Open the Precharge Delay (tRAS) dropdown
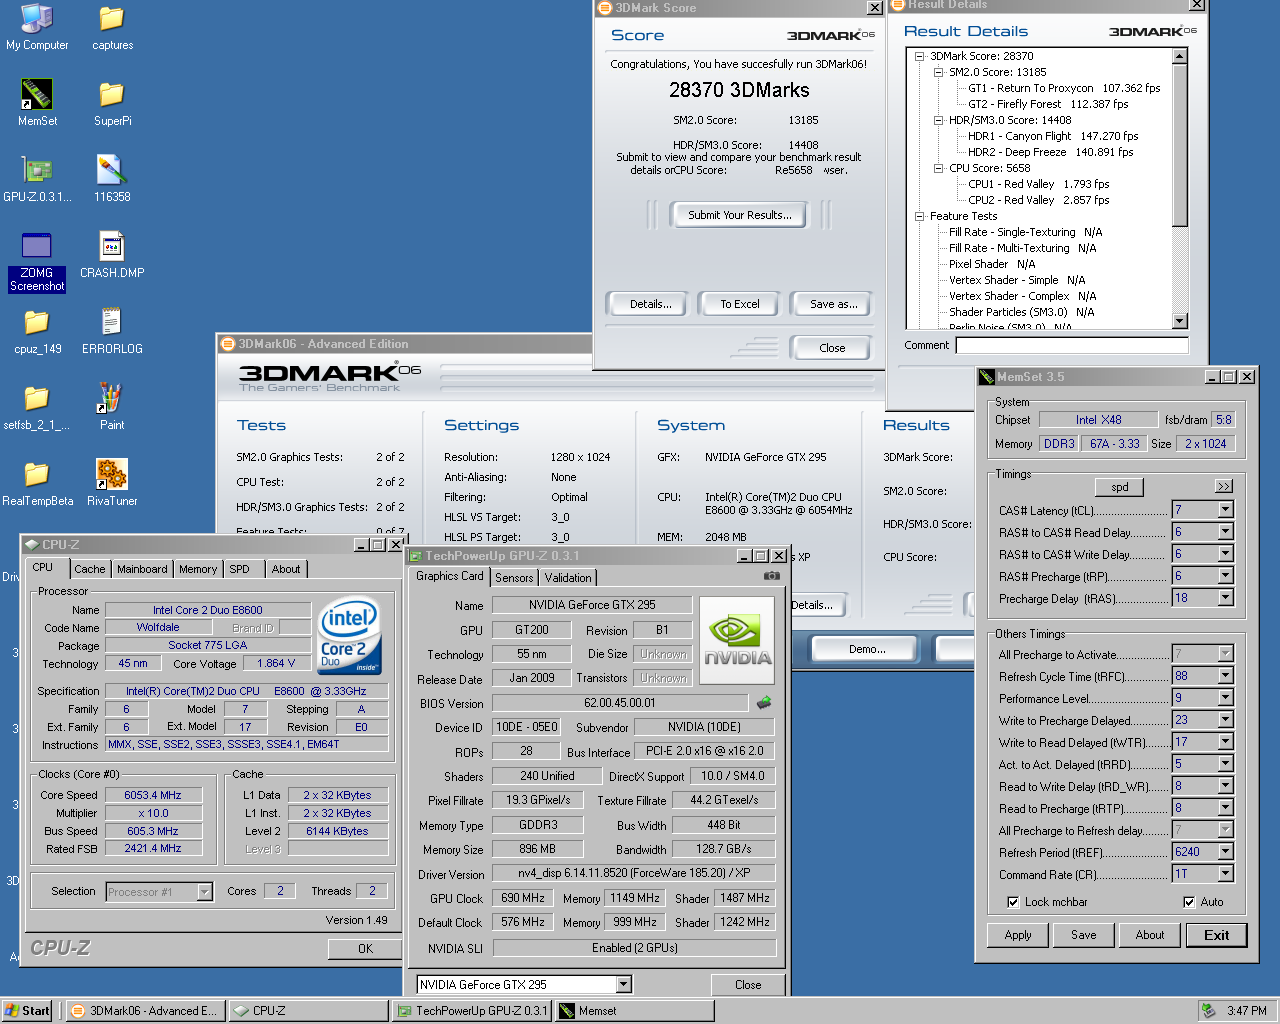This screenshot has height=1024, width=1280. click(x=1225, y=598)
